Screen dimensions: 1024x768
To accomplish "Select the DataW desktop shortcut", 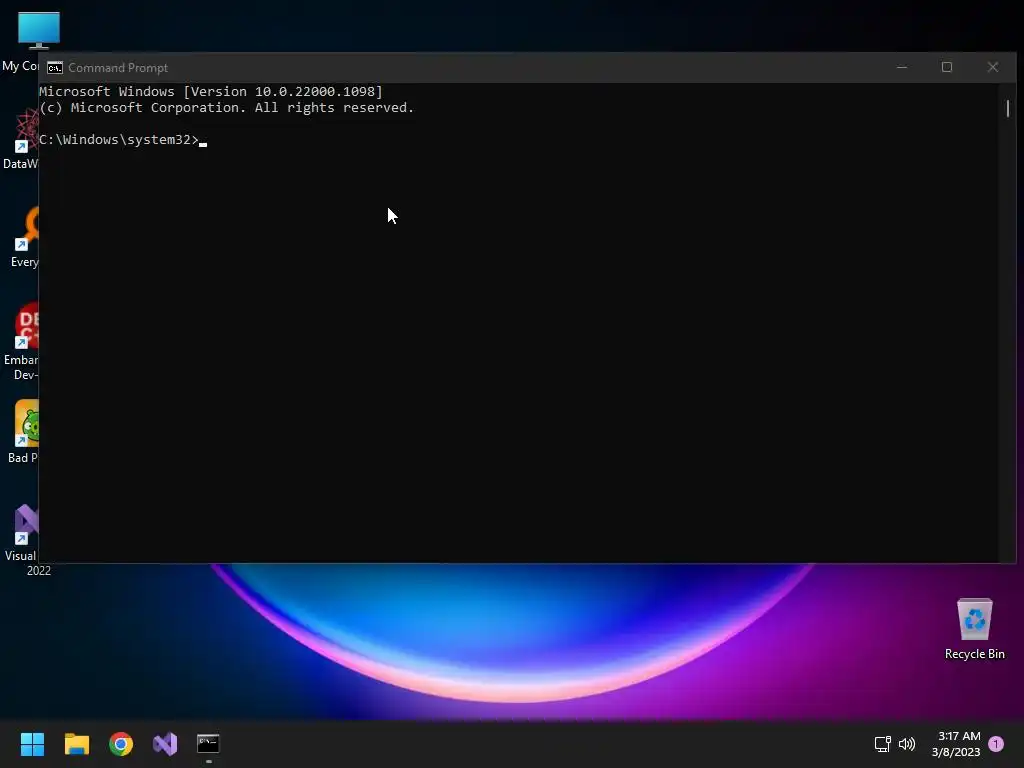I will (x=22, y=139).
